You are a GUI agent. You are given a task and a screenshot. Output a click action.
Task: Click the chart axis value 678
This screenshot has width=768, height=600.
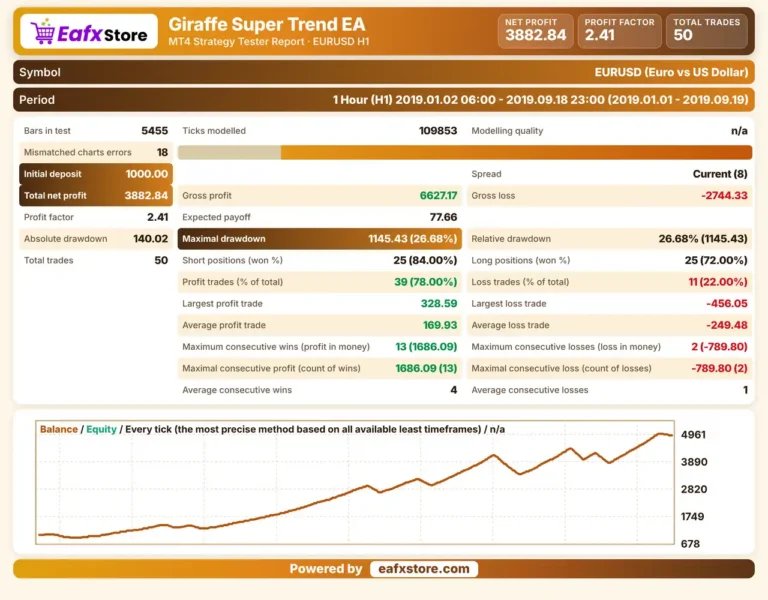pos(690,544)
